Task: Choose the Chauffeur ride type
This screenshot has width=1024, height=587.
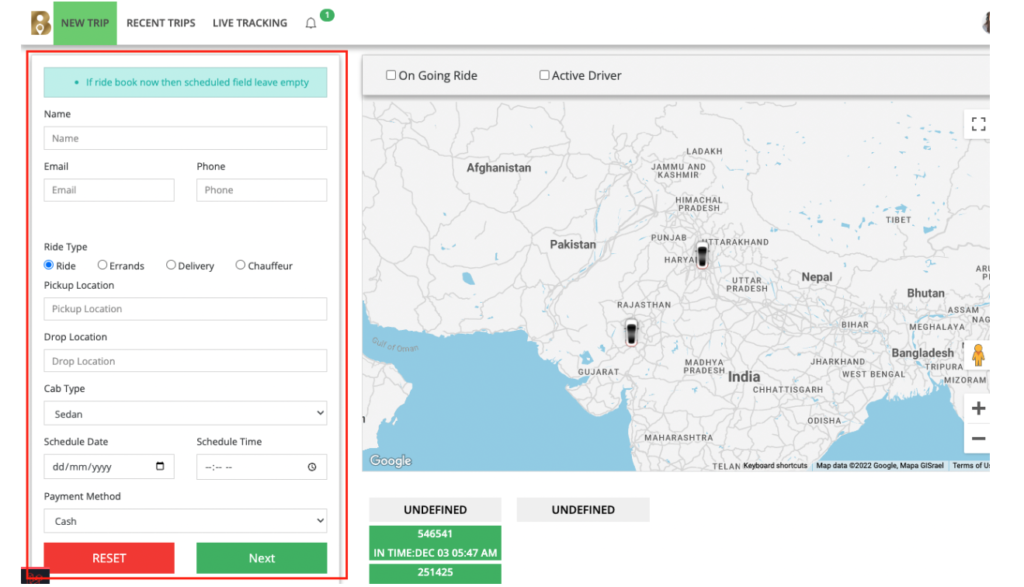Action: (x=240, y=265)
